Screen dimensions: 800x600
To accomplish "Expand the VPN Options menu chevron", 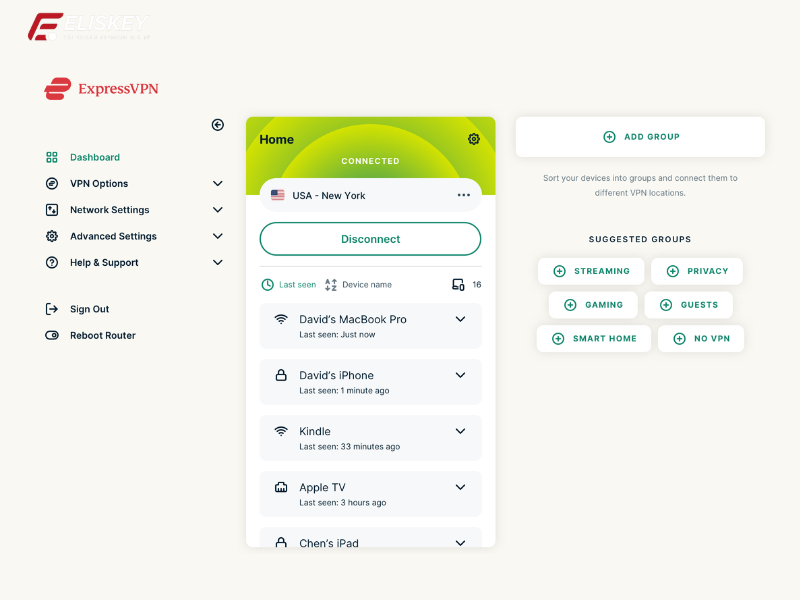I will 218,184.
